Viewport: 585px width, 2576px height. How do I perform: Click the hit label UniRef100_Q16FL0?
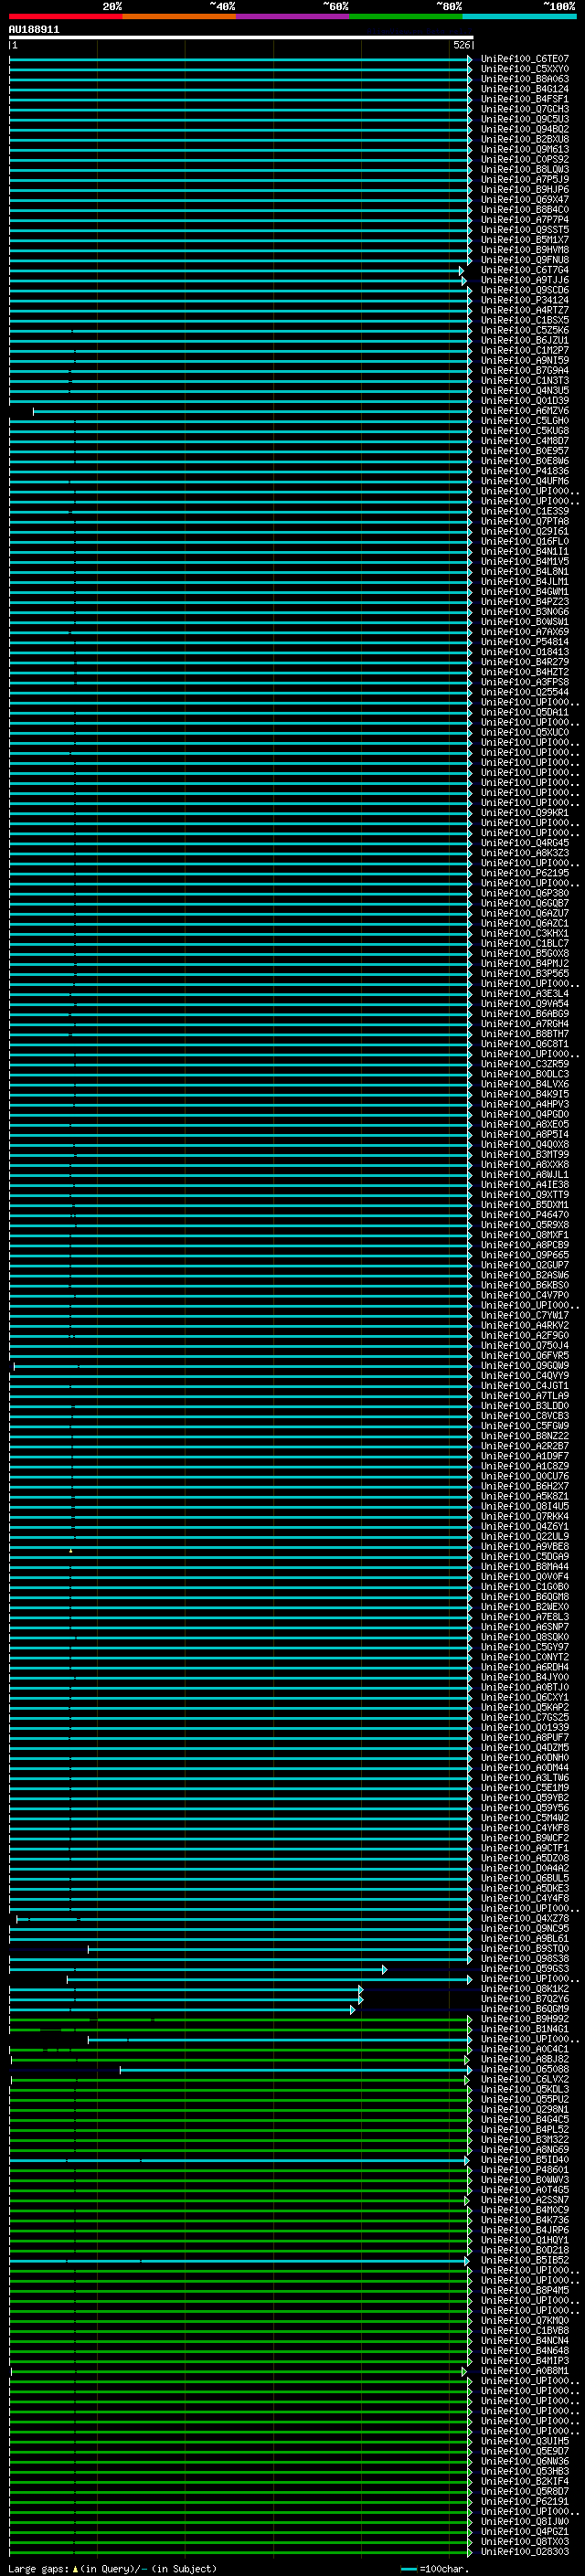(x=524, y=541)
